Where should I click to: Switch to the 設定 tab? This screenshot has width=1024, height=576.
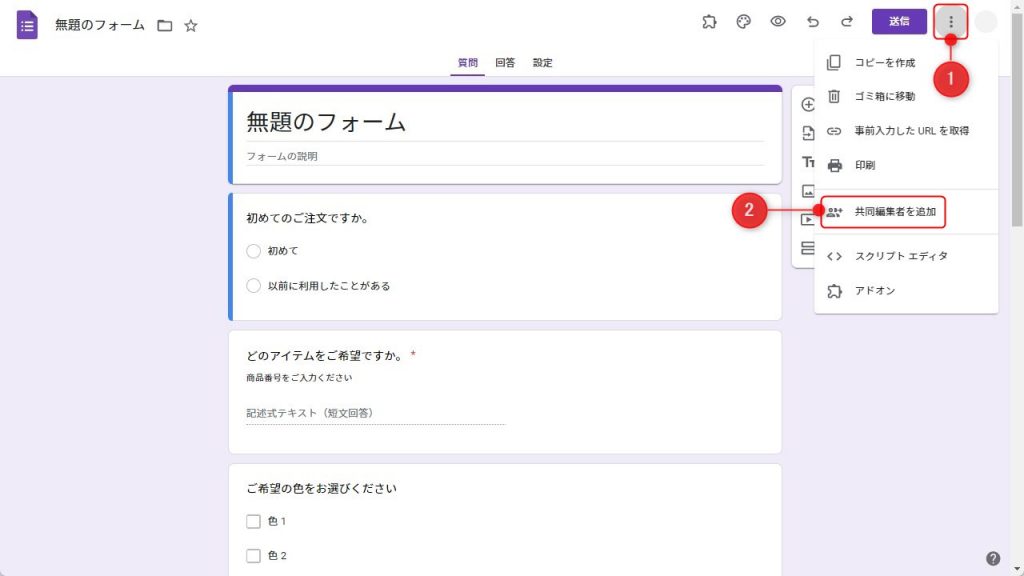(x=542, y=63)
